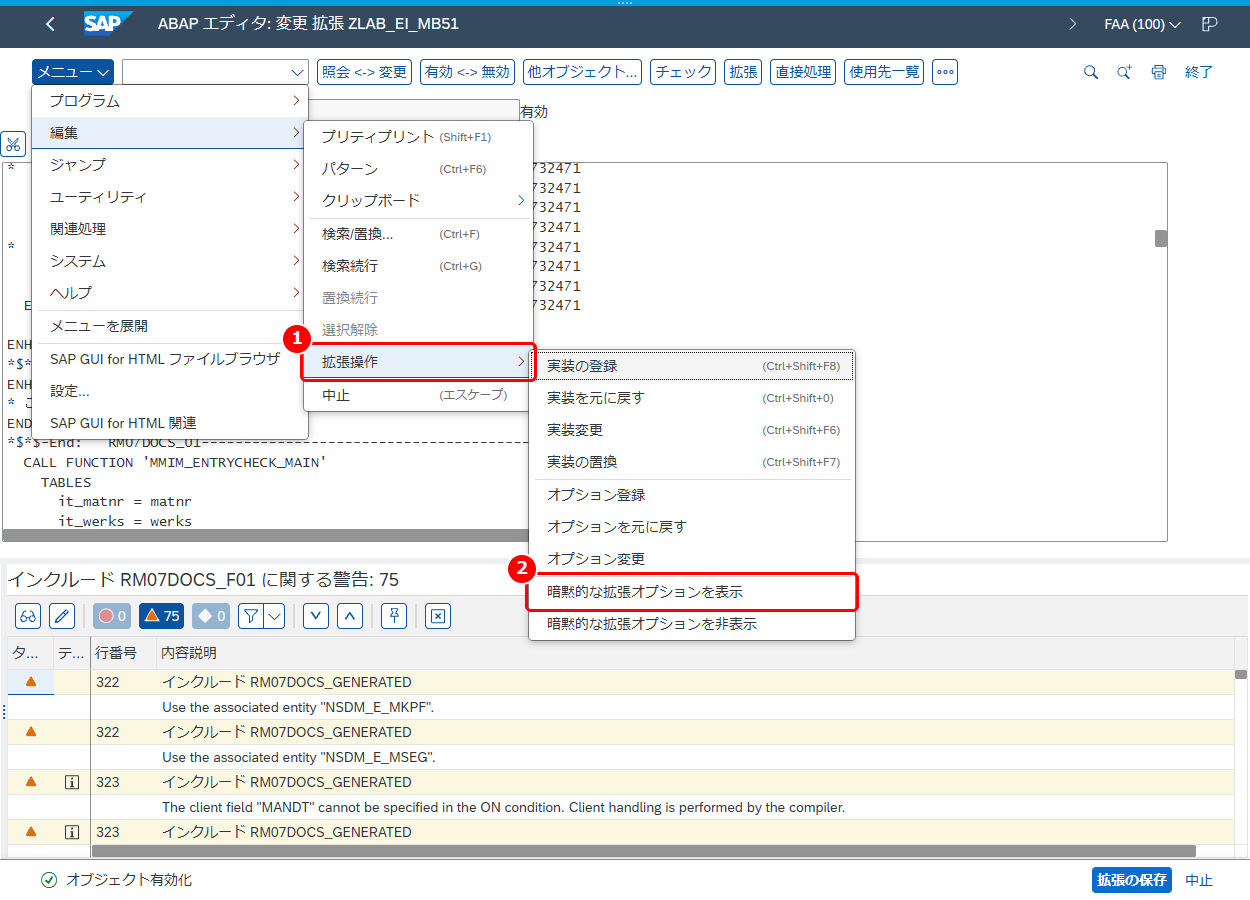Jump to next message with the down arrow
Screen dimensions: 1250x900
(x=316, y=616)
